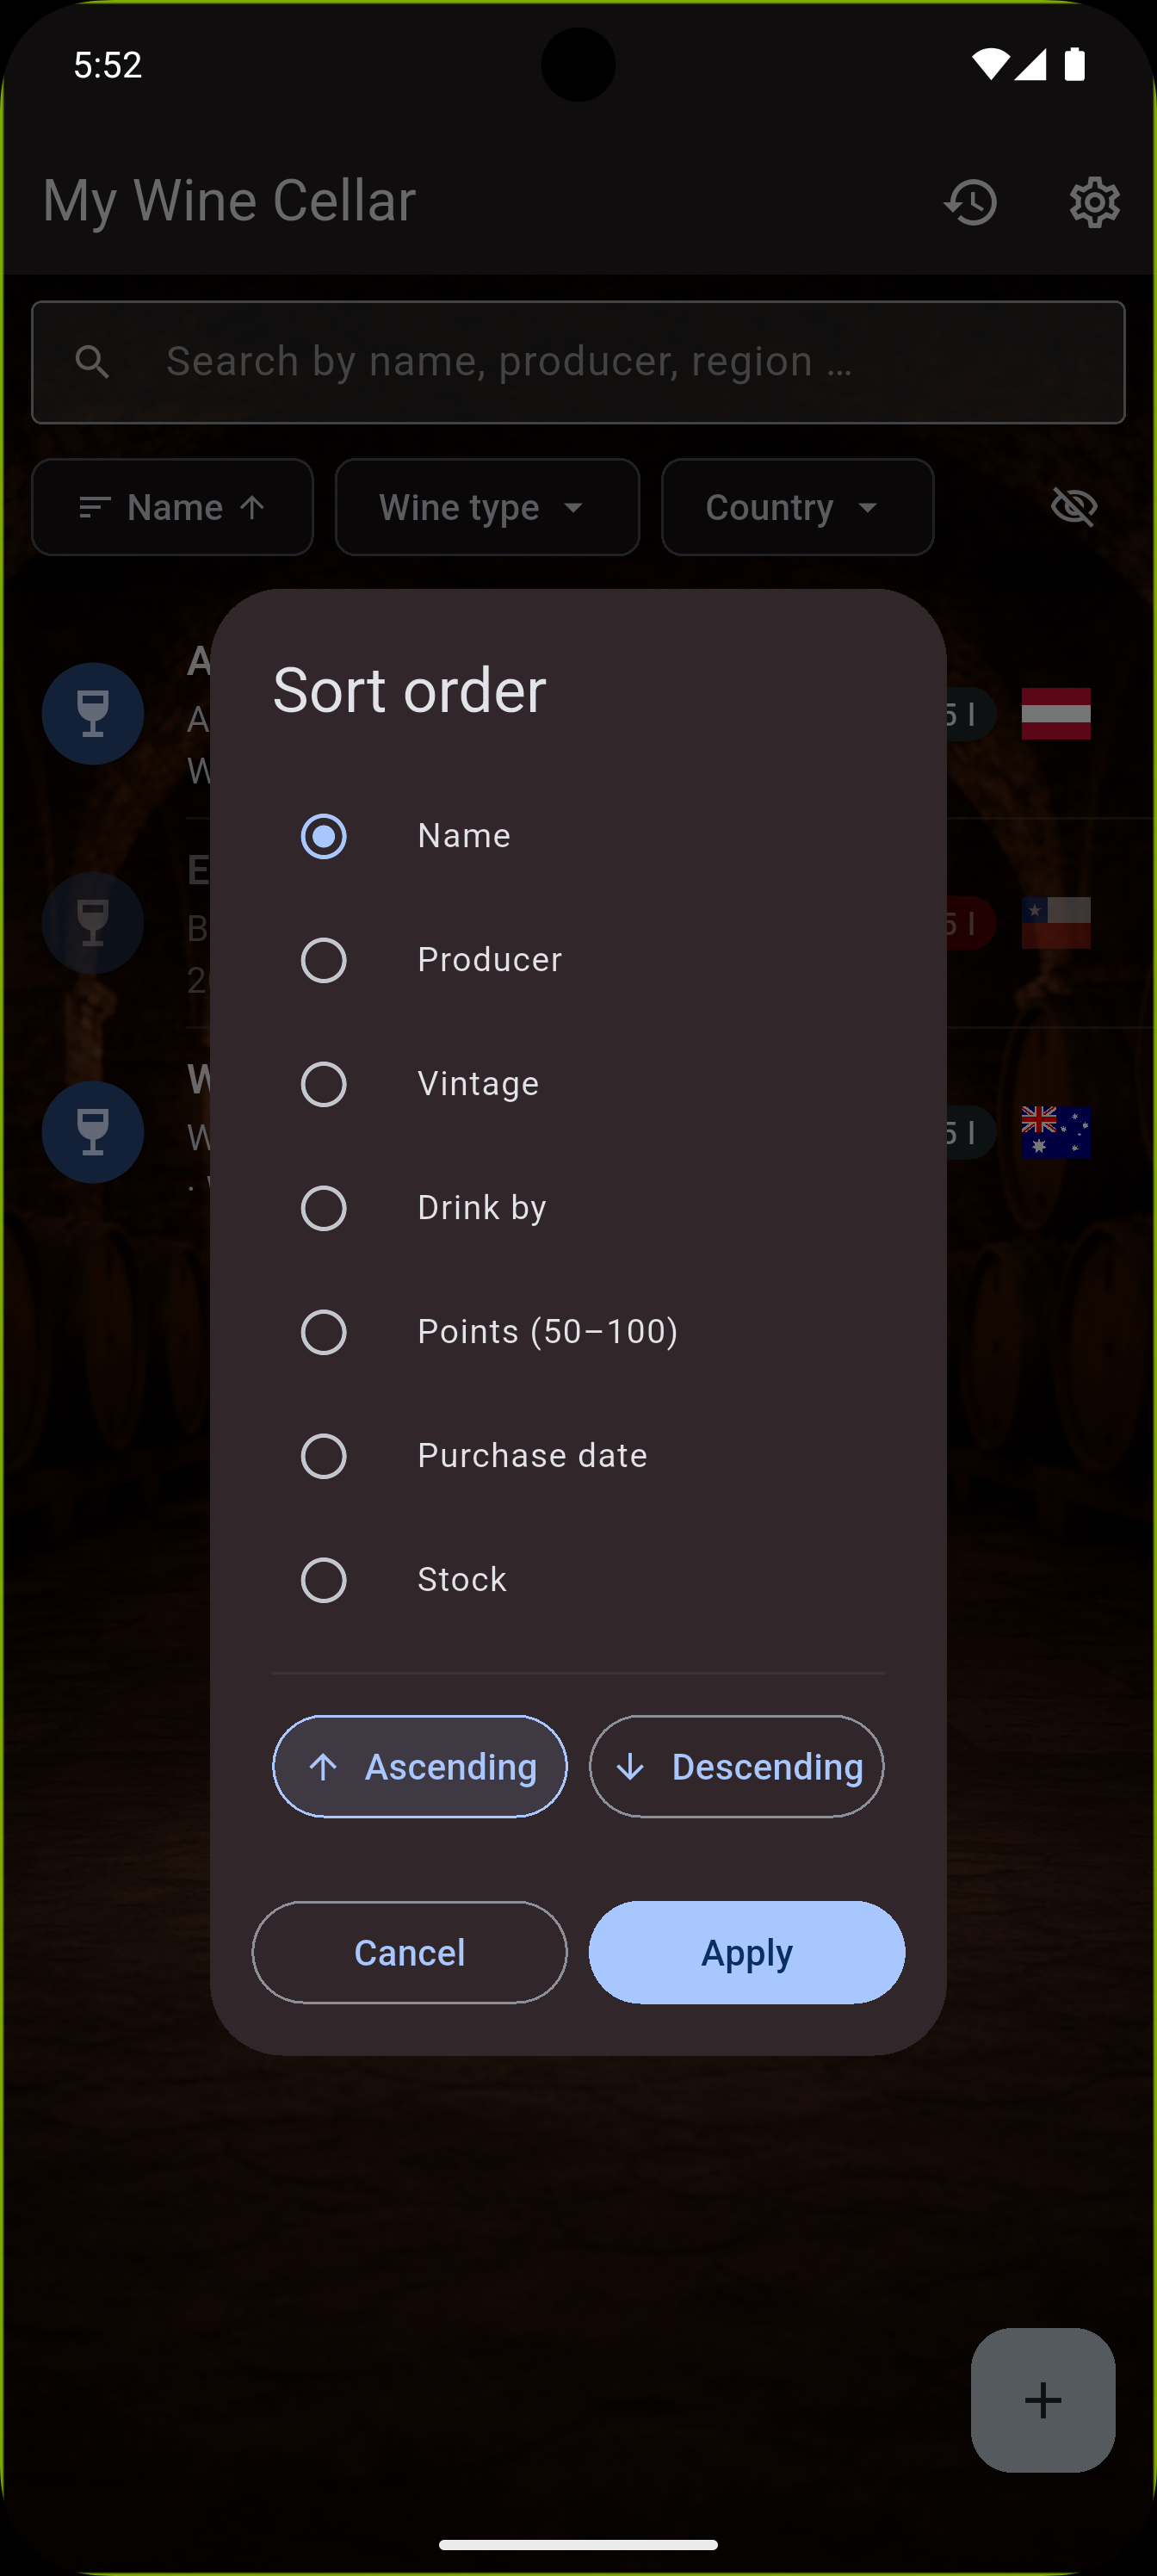Tap the first wine glass avatar
Image resolution: width=1157 pixels, height=2576 pixels.
point(93,713)
